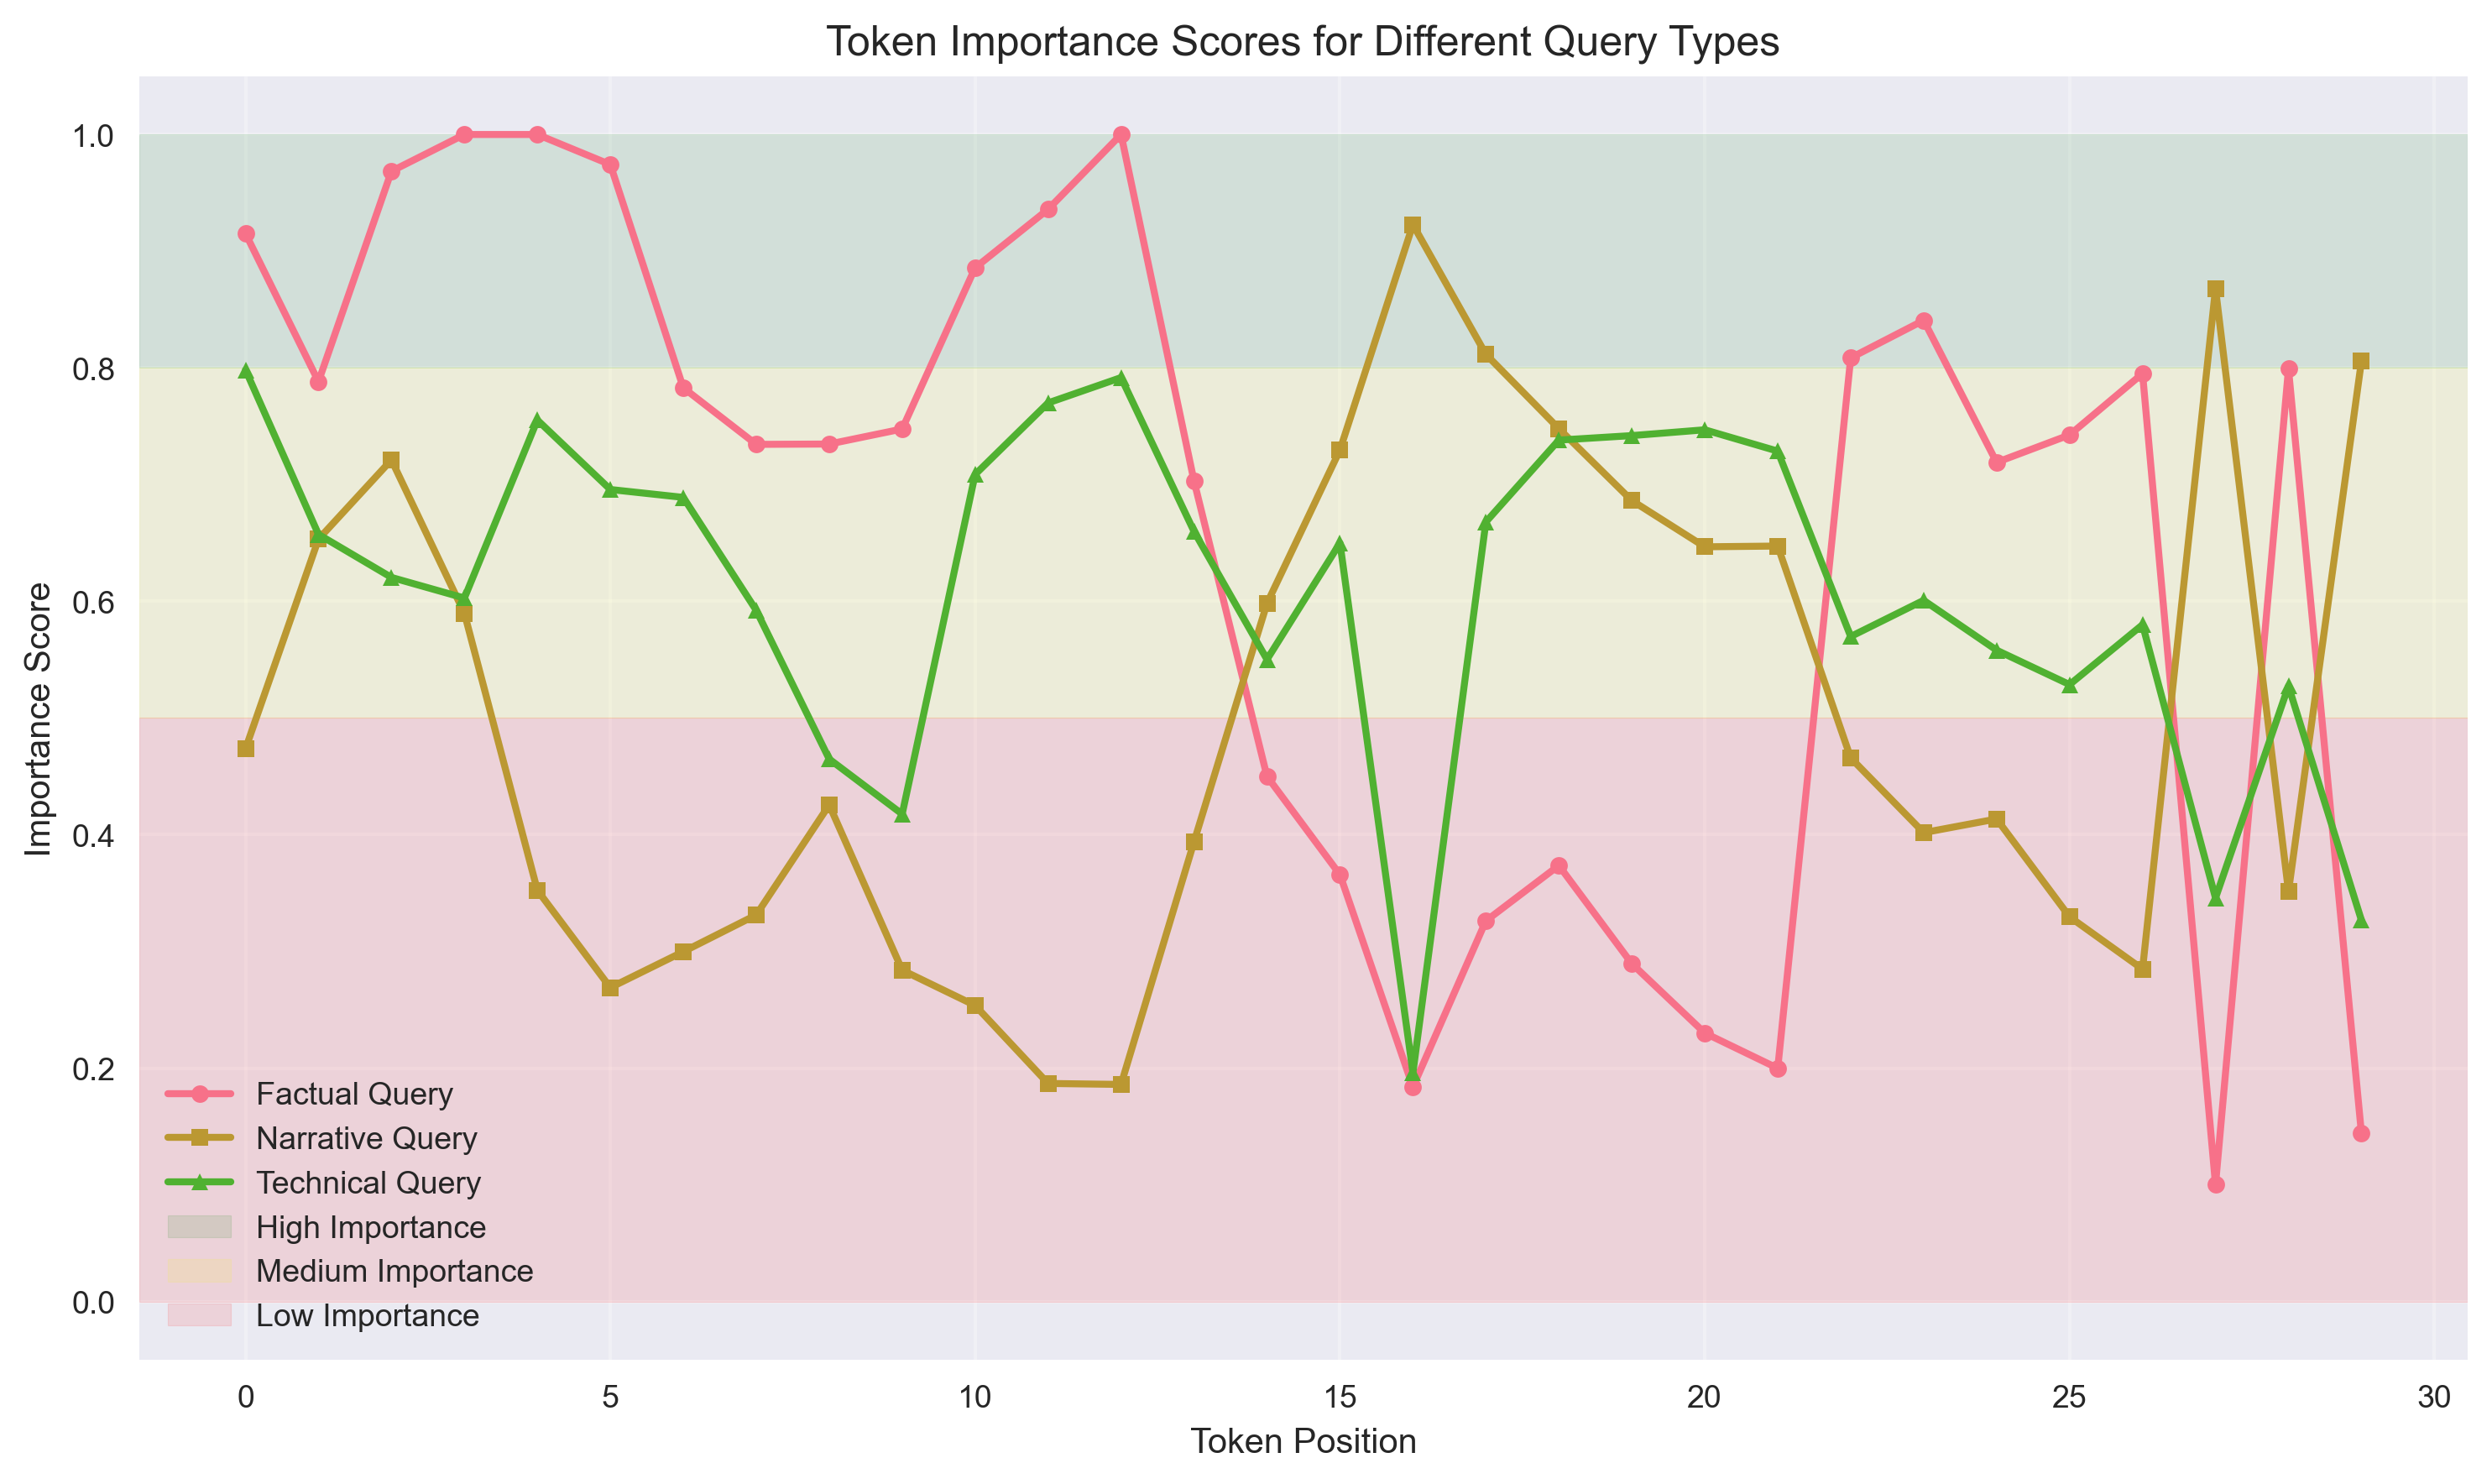The height and width of the screenshot is (1484, 2492).
Task: Click the High Importance legend swatch
Action: click(x=200, y=1227)
